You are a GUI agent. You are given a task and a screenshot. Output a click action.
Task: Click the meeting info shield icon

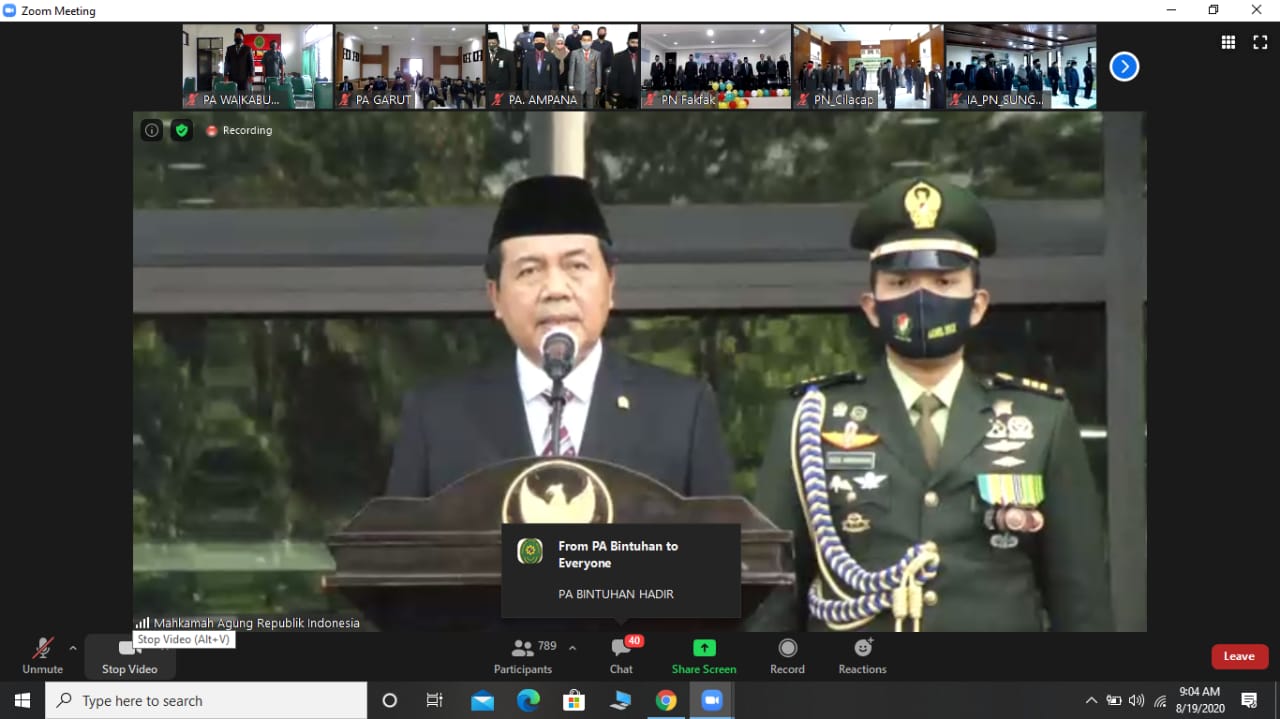click(181, 130)
